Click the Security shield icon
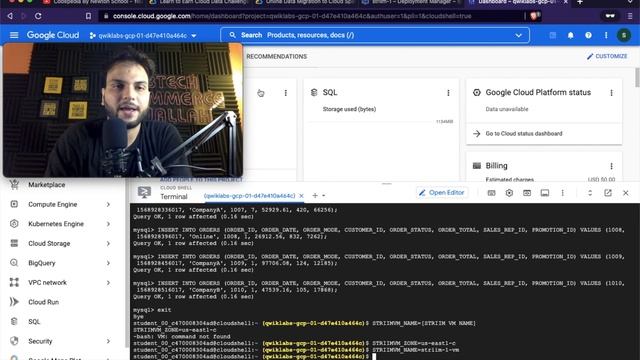The height and width of the screenshot is (360, 640). click(14, 341)
